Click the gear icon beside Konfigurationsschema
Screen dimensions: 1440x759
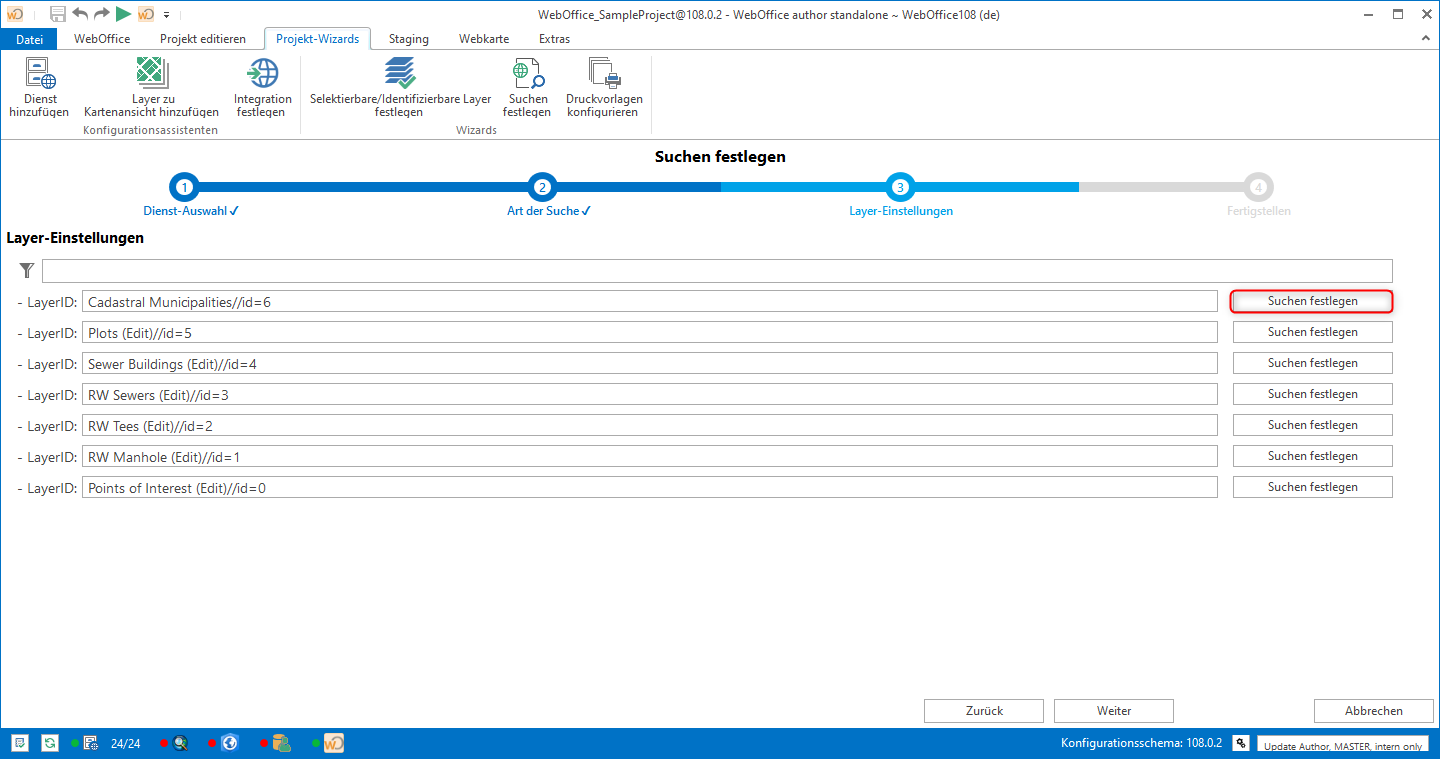point(1240,743)
